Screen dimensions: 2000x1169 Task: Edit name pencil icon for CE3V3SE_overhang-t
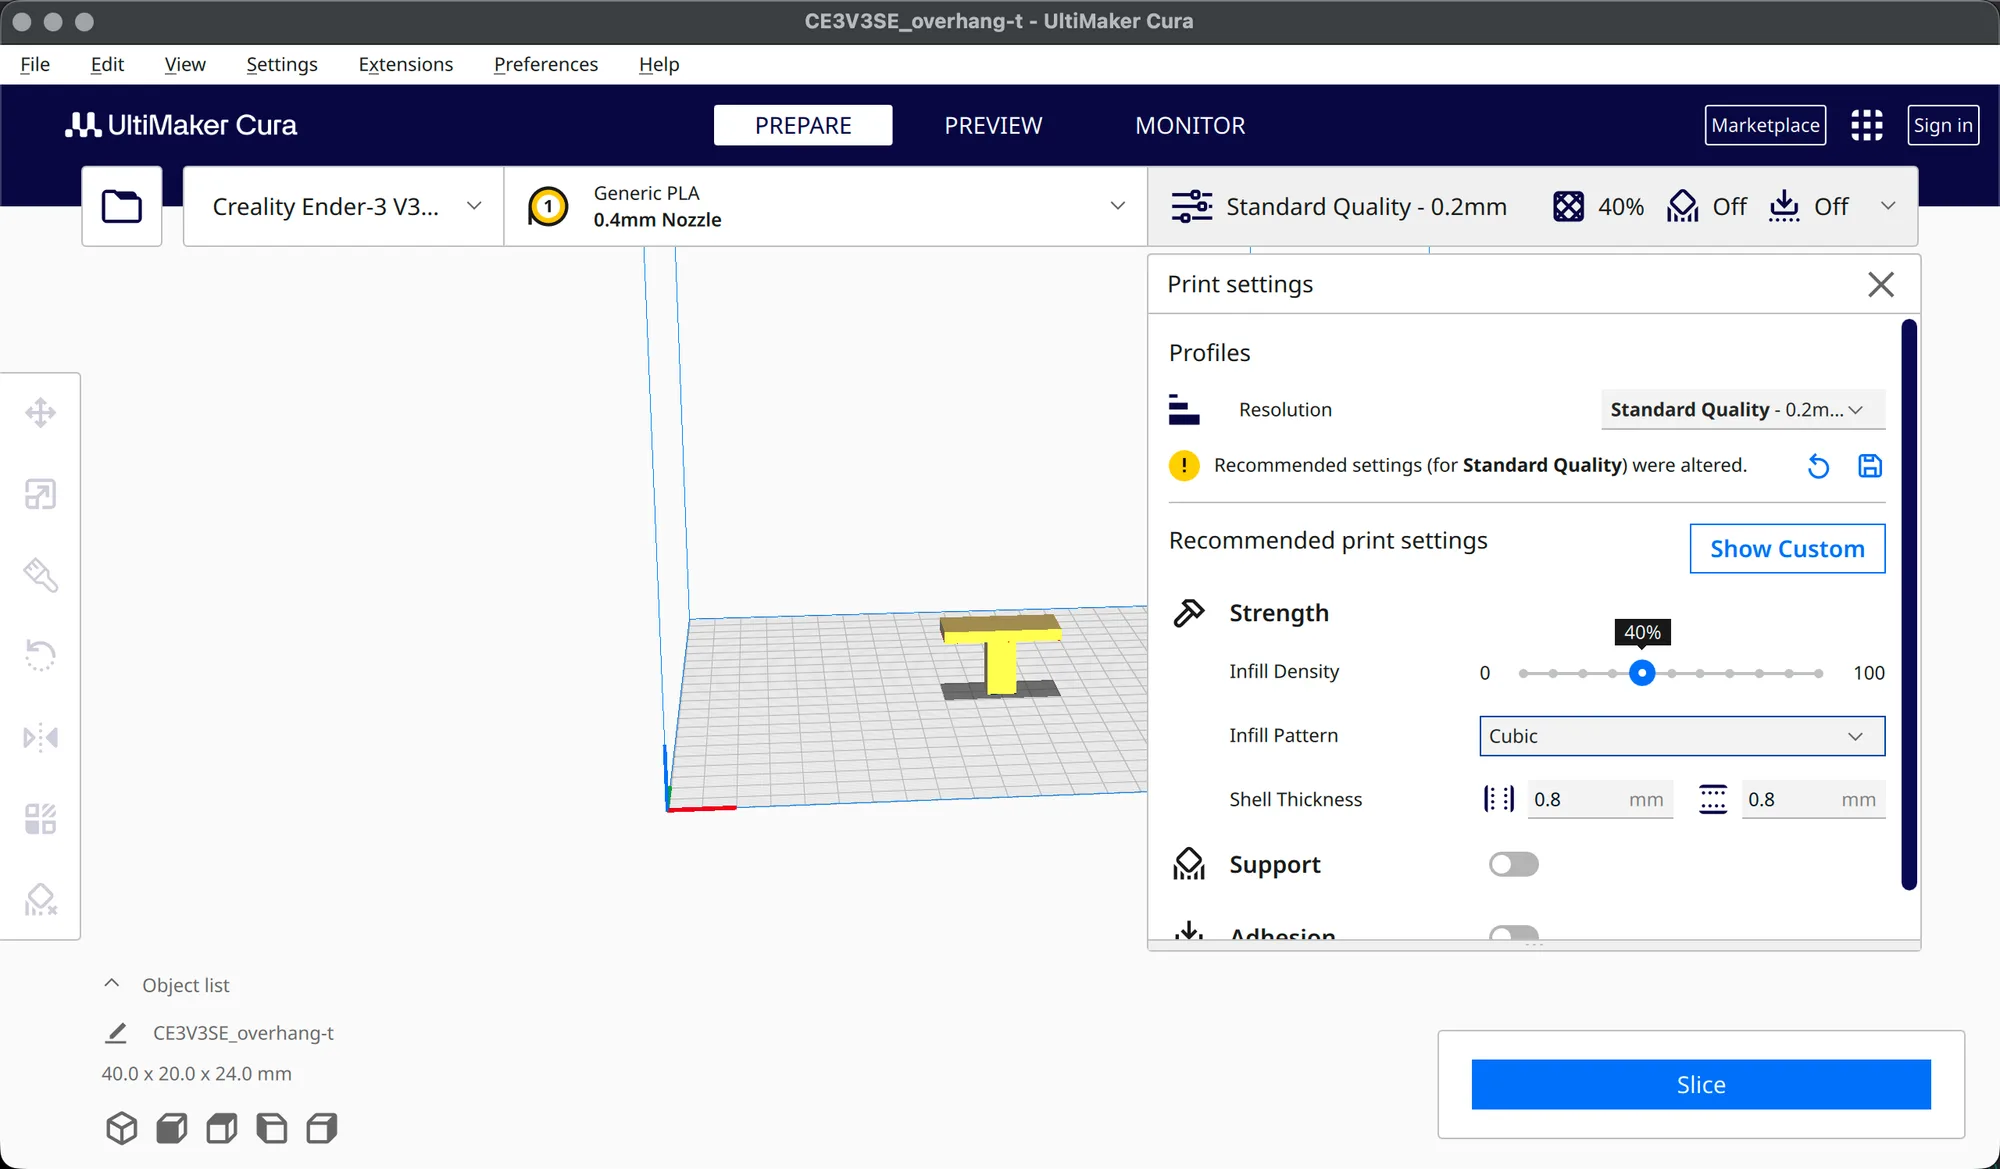point(116,1033)
